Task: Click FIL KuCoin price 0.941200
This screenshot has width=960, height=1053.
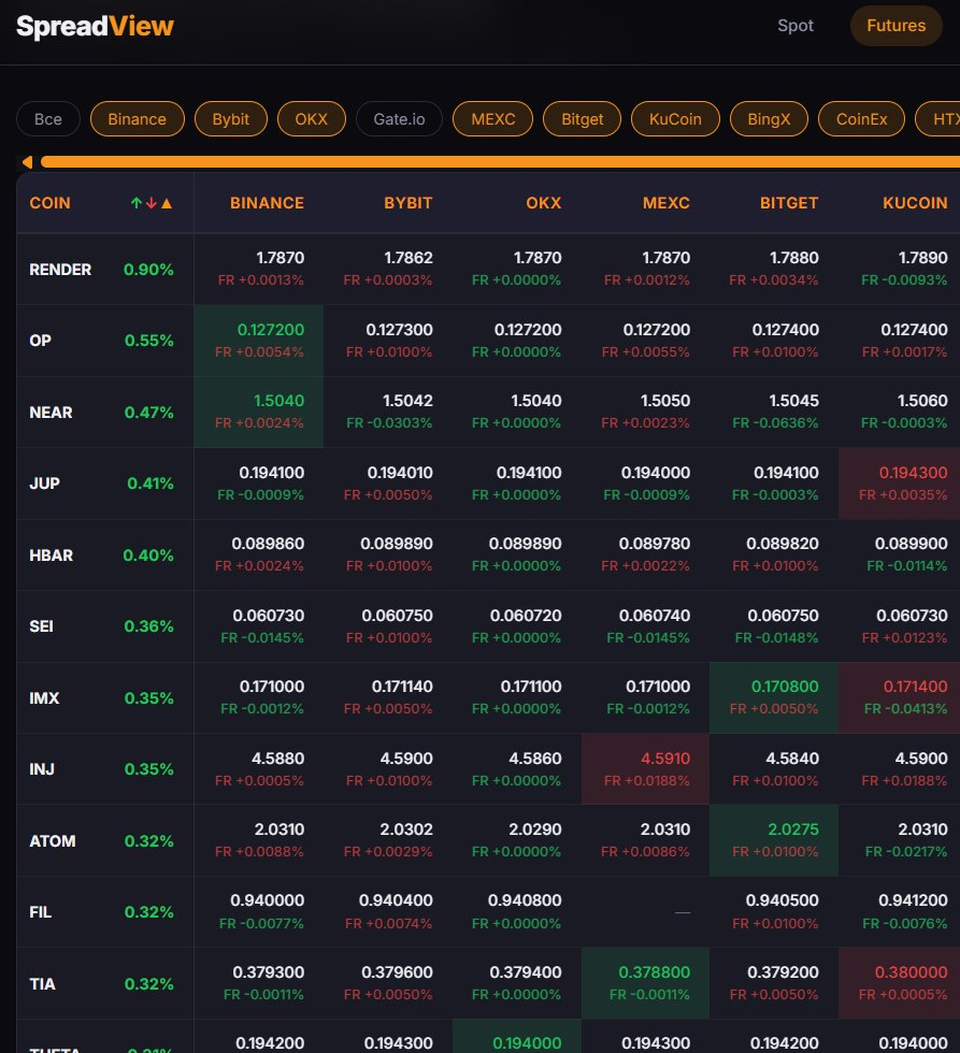Action: click(x=913, y=901)
